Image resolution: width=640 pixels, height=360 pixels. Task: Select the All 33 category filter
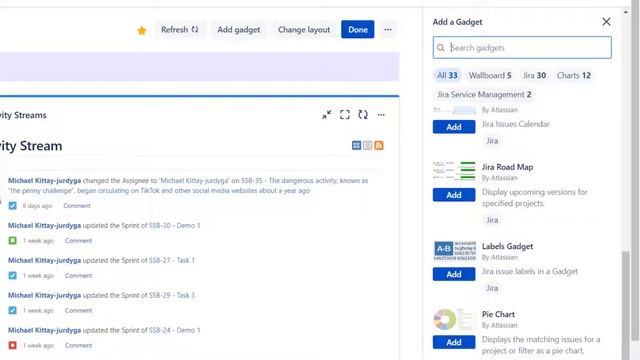(x=447, y=76)
